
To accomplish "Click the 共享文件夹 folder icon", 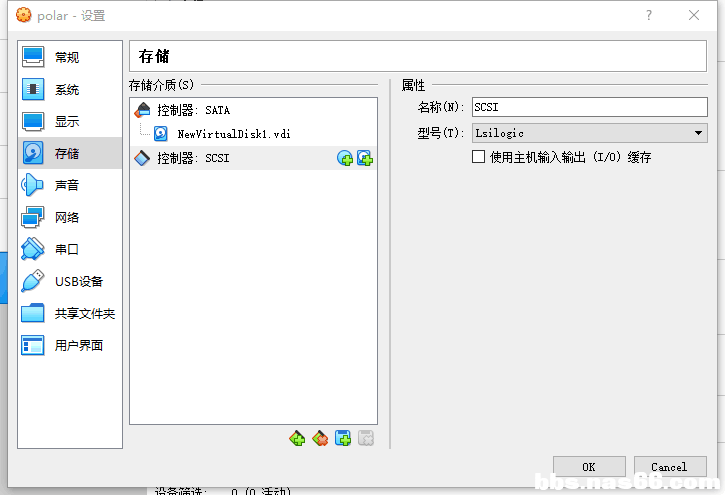I will 33,313.
